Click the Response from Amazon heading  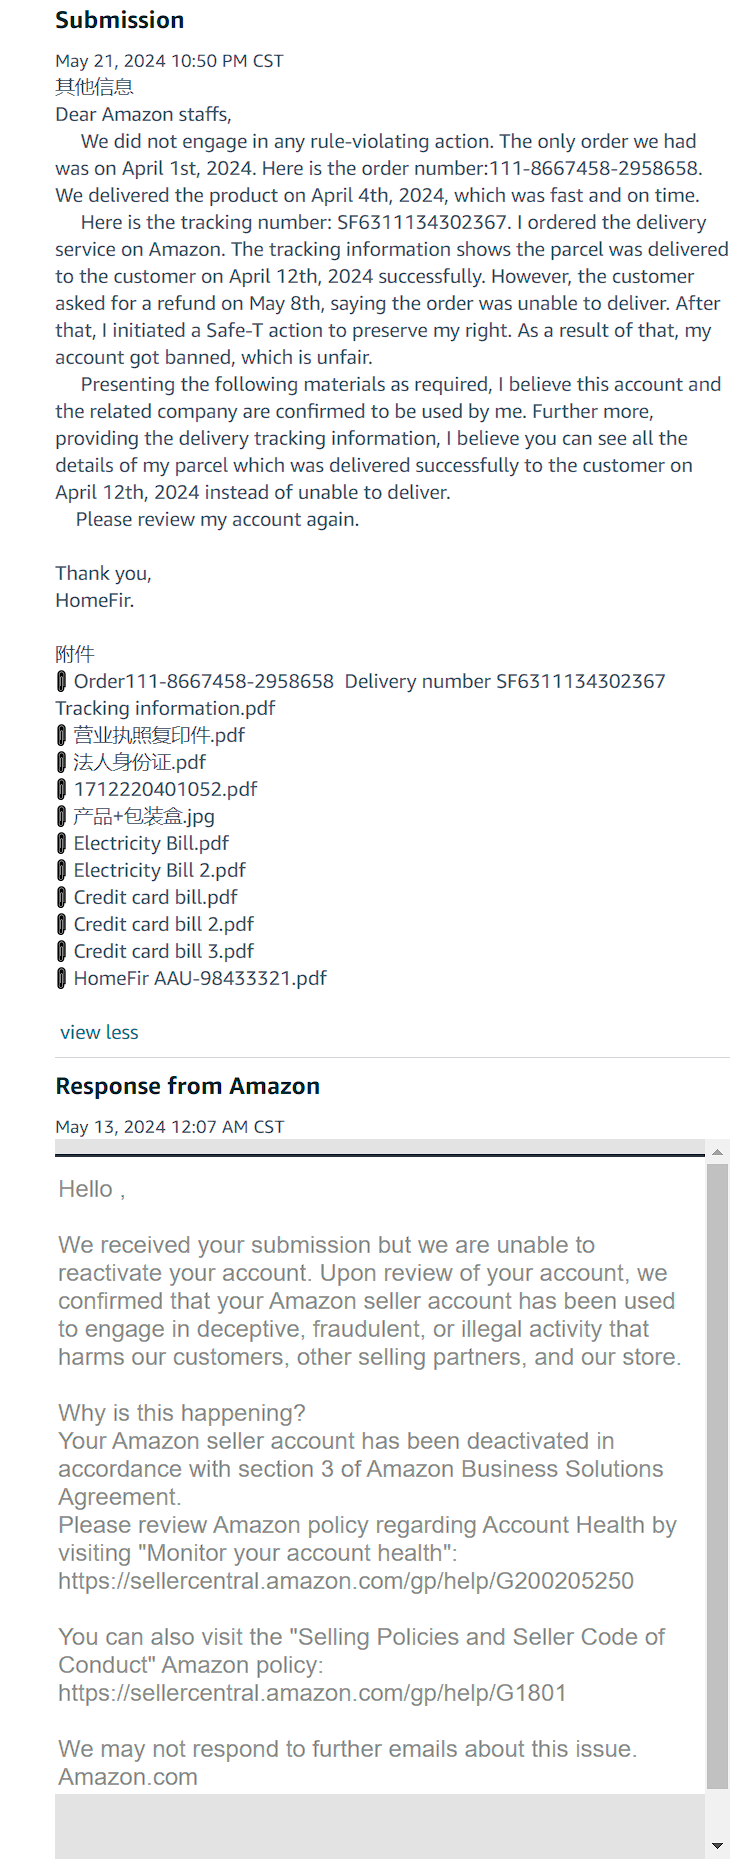(188, 1086)
